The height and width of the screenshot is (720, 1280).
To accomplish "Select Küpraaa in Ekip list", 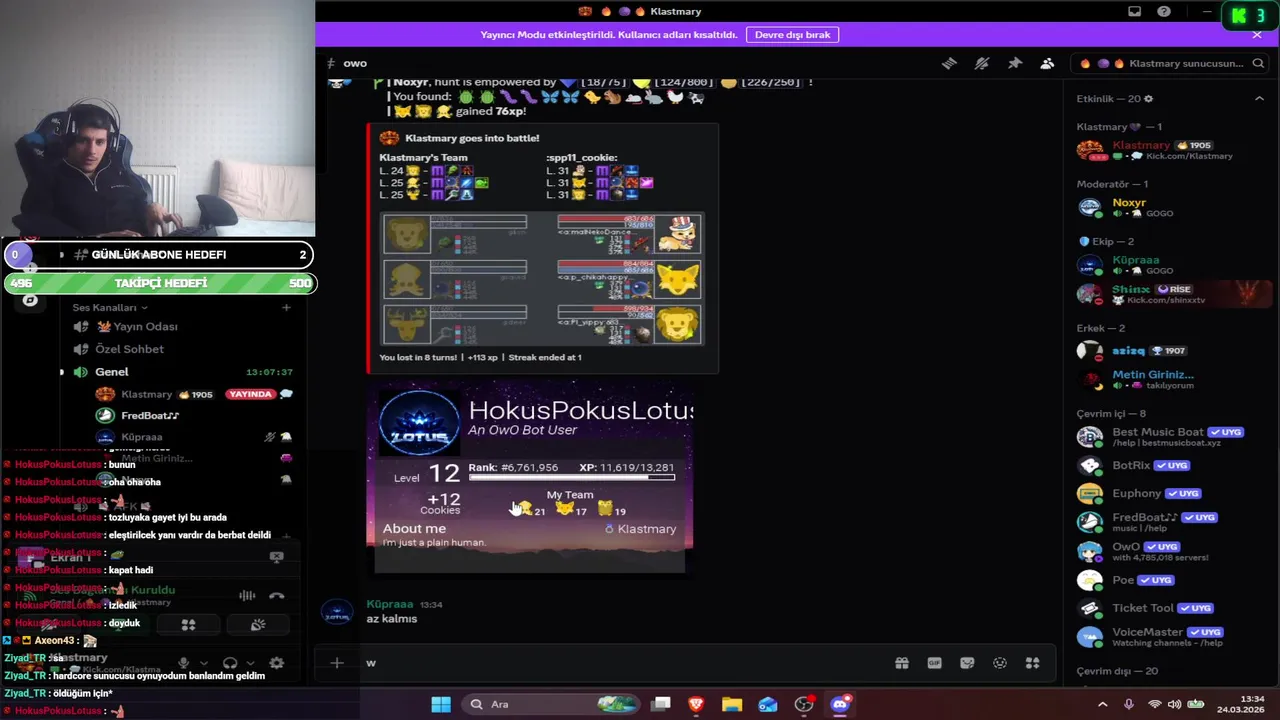I will click(1170, 265).
